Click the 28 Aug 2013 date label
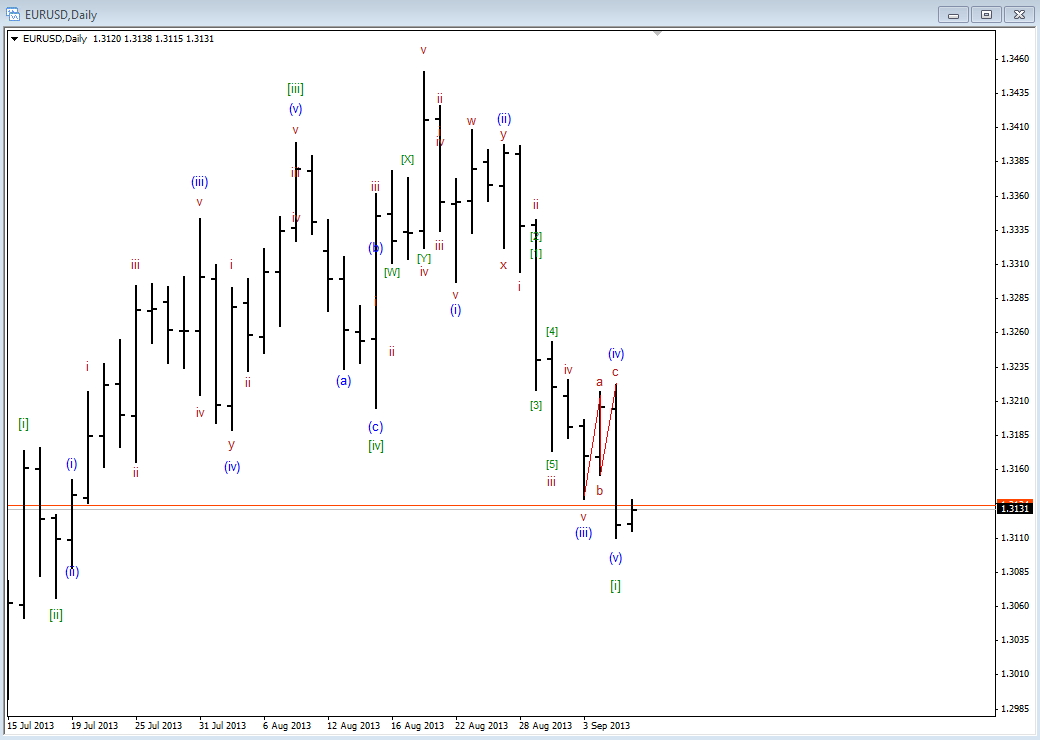The image size is (1040, 740). tap(545, 725)
